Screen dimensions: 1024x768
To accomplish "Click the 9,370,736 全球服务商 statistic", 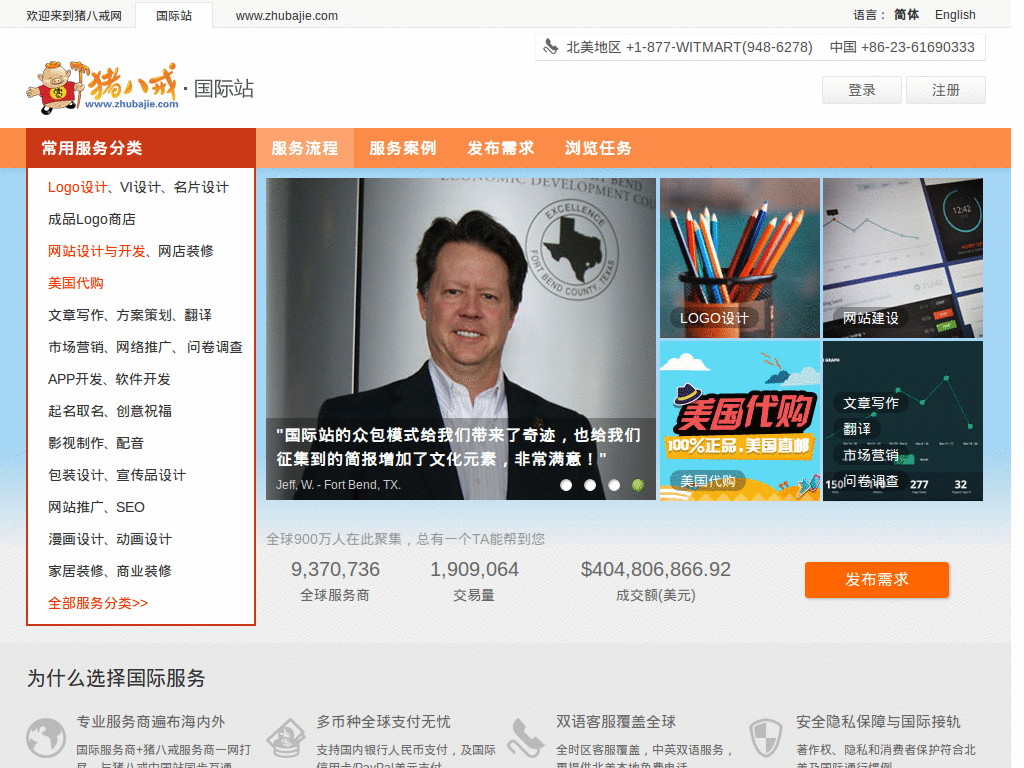I will tap(335, 581).
